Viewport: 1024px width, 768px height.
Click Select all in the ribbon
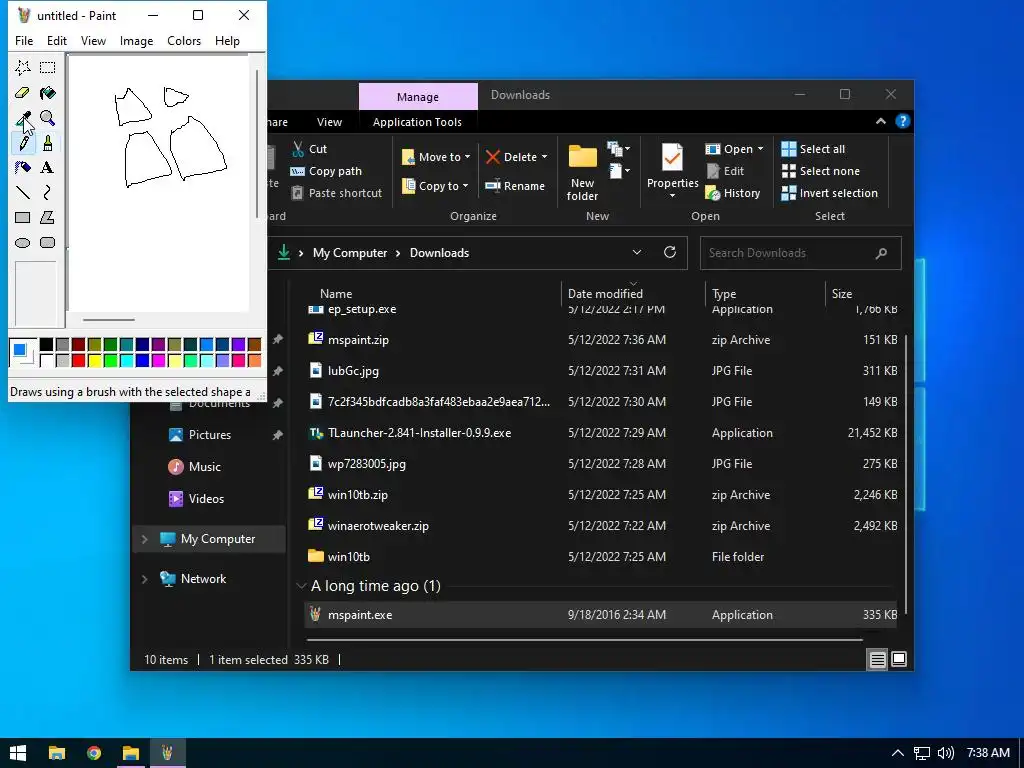pyautogui.click(x=814, y=149)
